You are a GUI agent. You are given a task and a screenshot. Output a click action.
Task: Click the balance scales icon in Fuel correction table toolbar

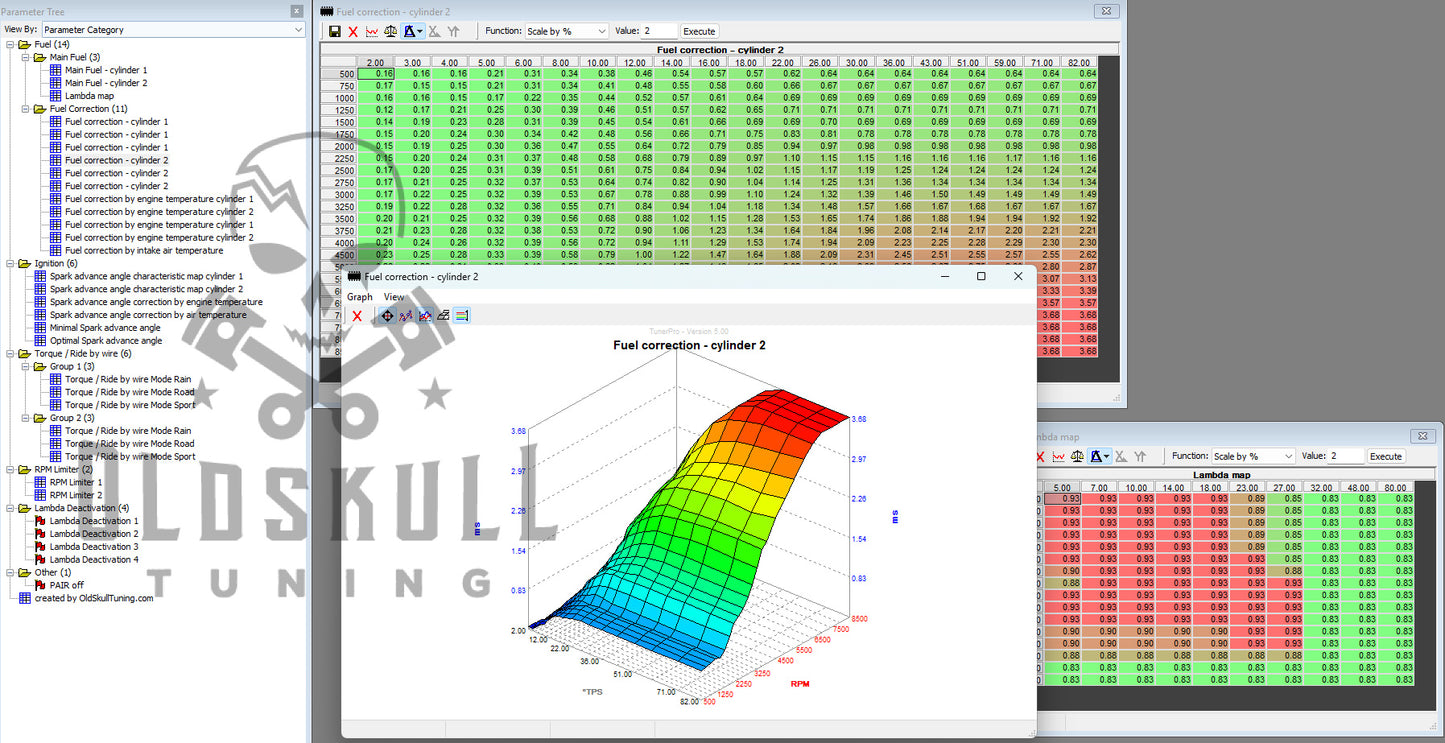pyautogui.click(x=391, y=32)
